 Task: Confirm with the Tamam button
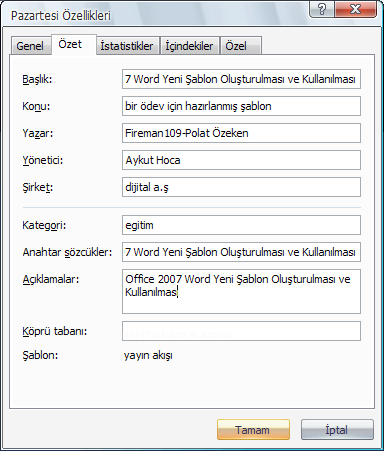pos(253,430)
